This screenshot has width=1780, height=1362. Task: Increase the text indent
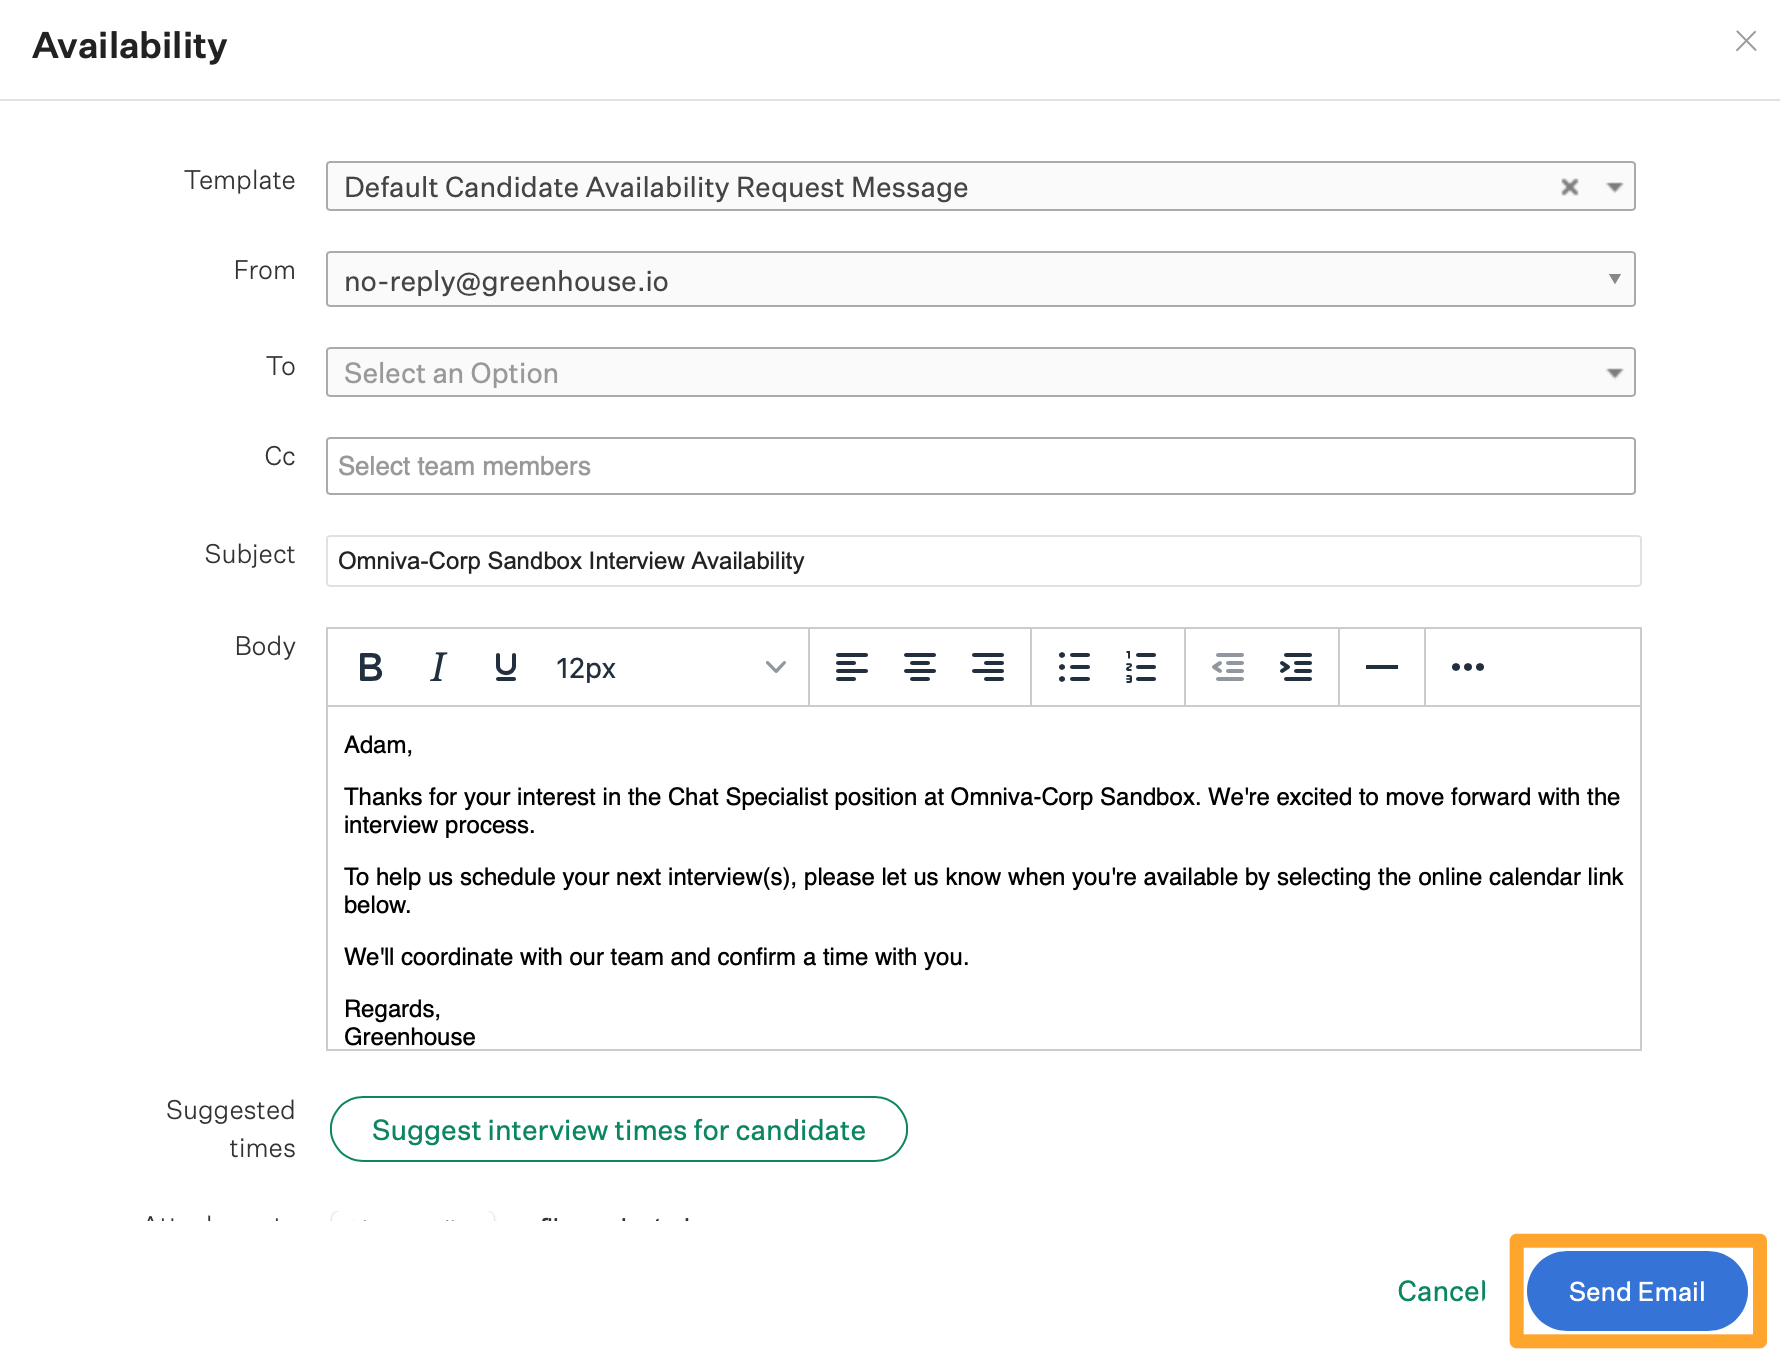click(1296, 667)
